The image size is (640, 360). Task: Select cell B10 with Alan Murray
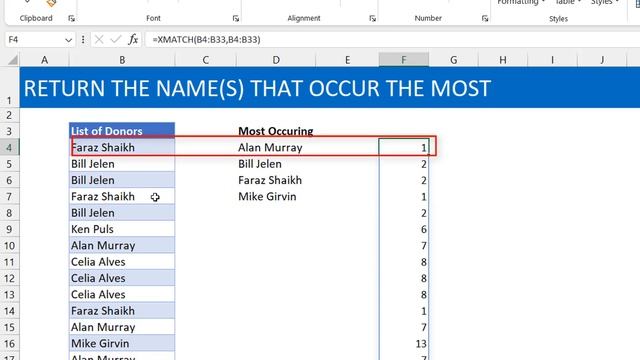122,245
